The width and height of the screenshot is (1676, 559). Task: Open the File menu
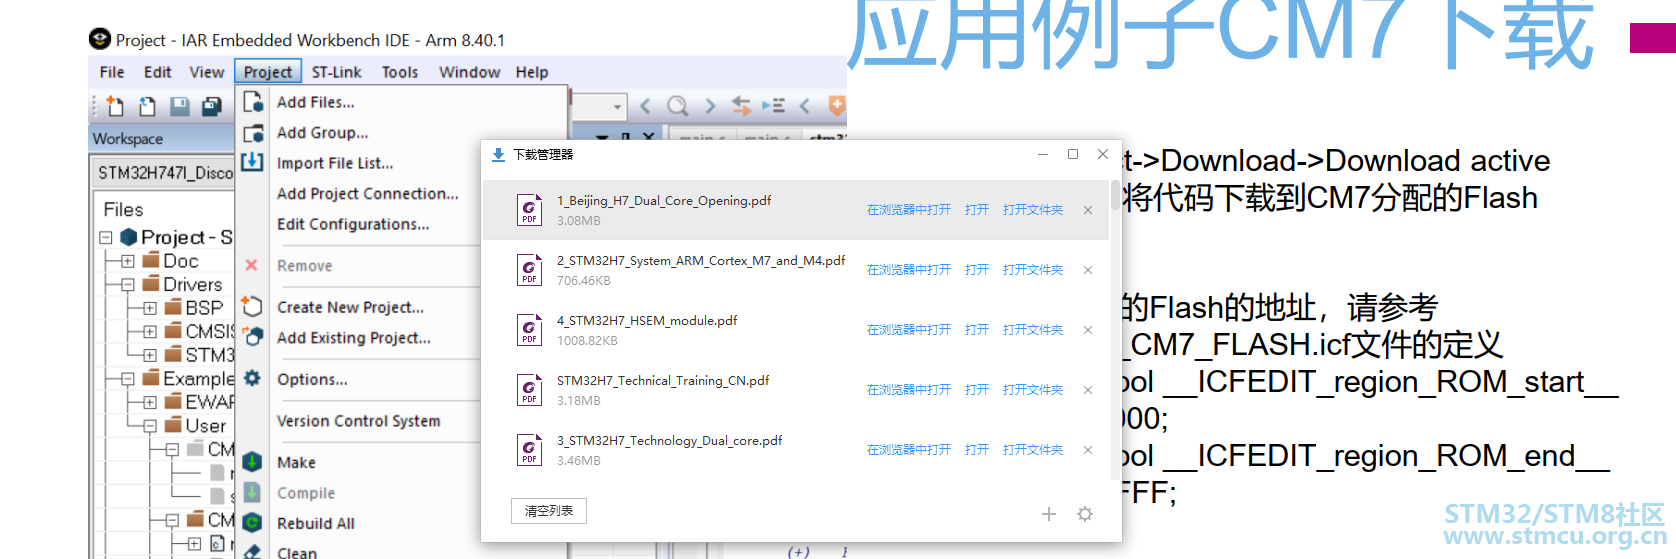click(112, 72)
